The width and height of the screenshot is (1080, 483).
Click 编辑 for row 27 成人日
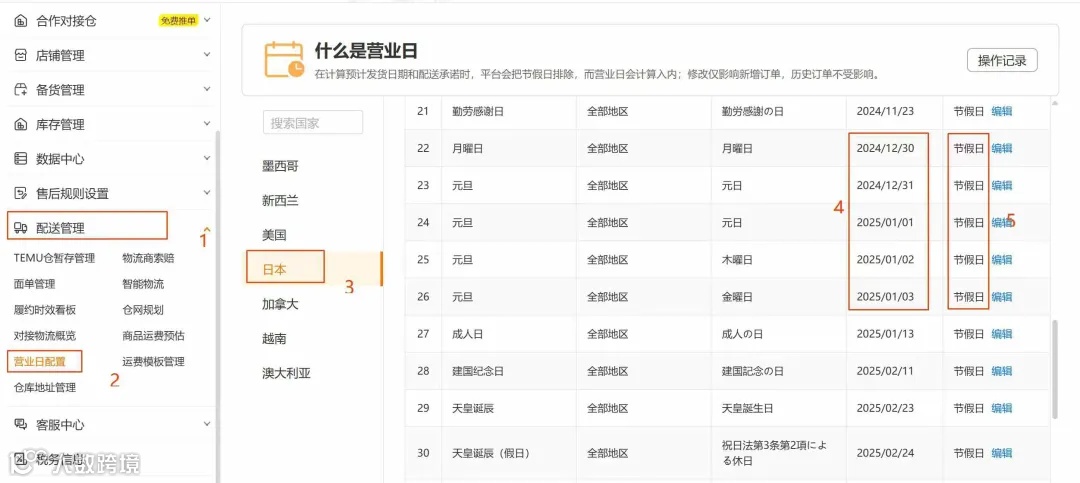click(1001, 334)
